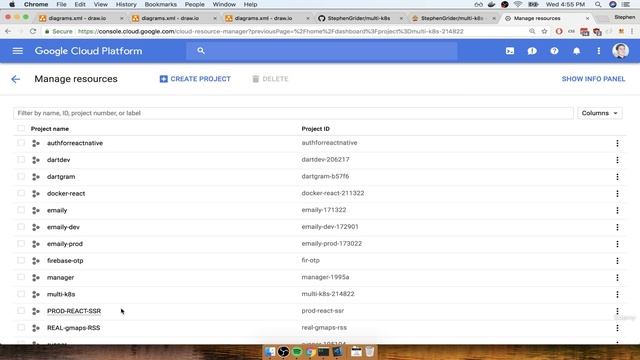This screenshot has width=640, height=360.
Task: Select project ID multi-k8s-214822
Action: pyautogui.click(x=328, y=294)
